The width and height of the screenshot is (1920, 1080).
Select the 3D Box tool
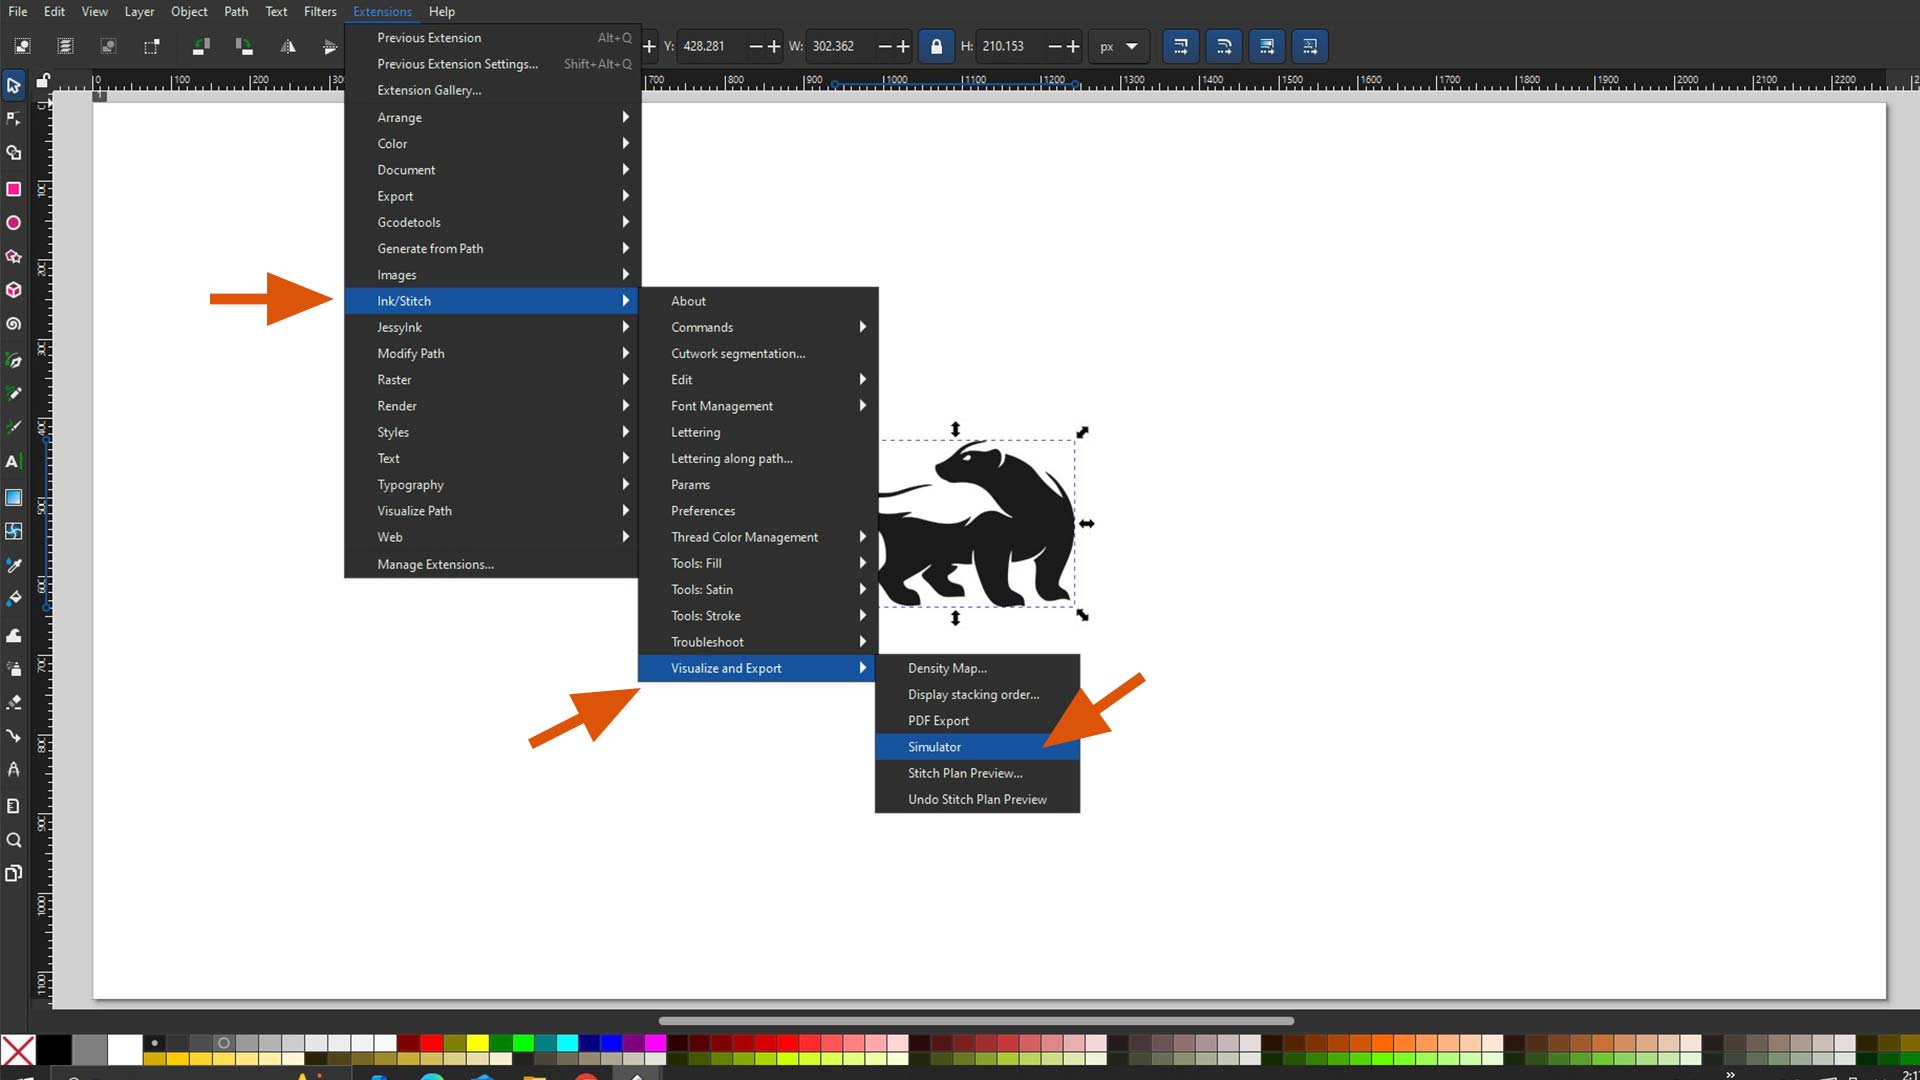tap(13, 290)
